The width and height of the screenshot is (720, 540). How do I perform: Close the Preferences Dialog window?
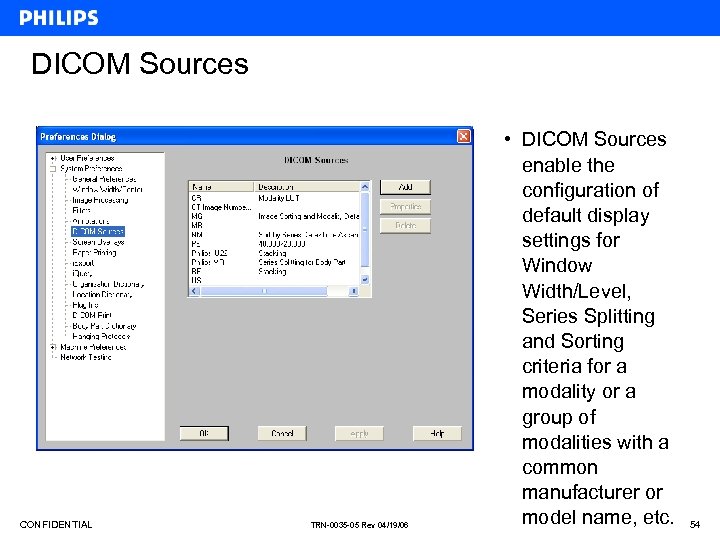(463, 136)
